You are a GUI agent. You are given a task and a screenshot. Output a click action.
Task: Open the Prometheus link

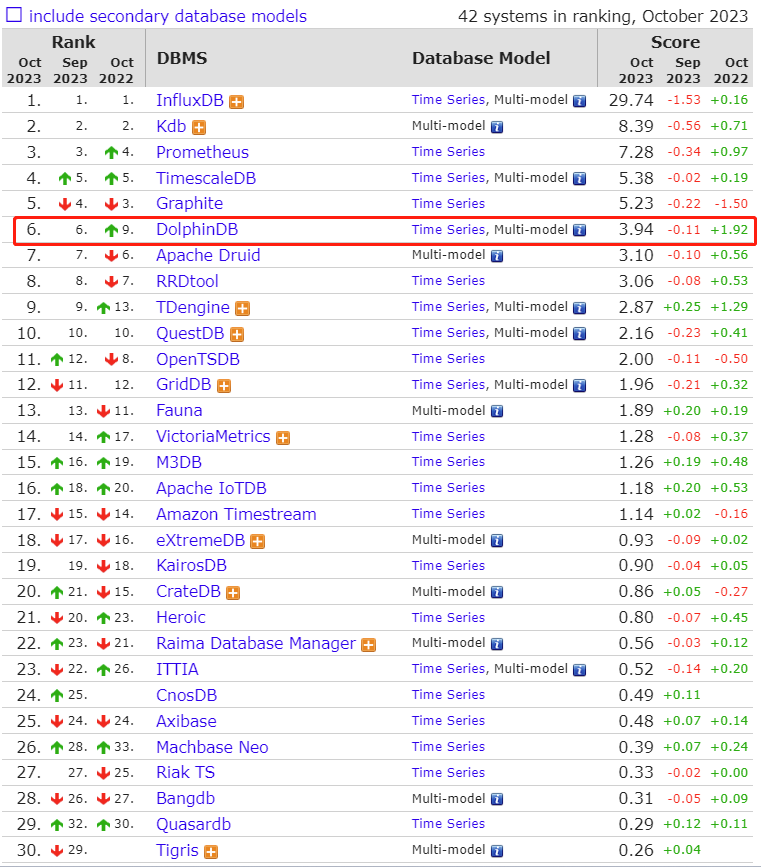(x=202, y=152)
